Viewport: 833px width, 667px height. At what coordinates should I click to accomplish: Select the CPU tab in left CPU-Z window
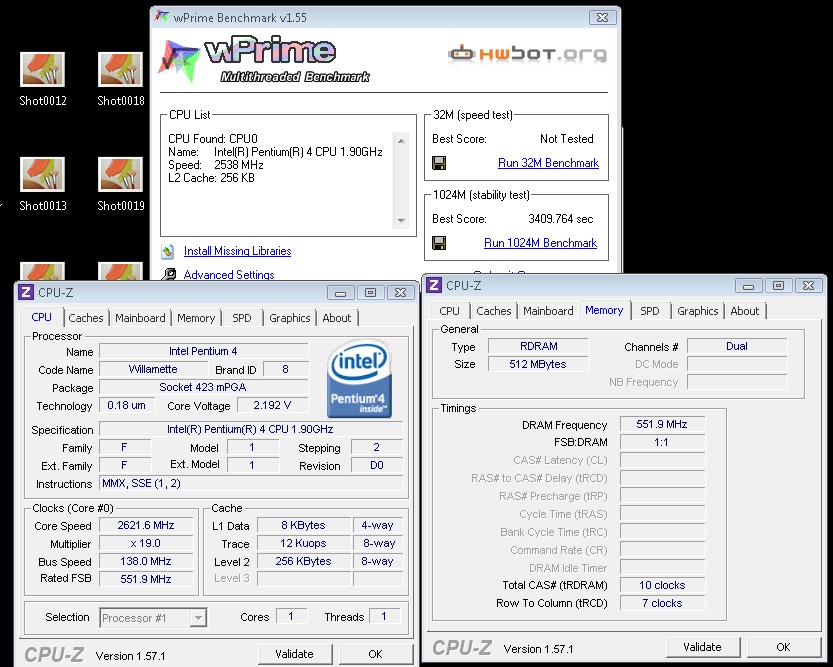point(41,317)
